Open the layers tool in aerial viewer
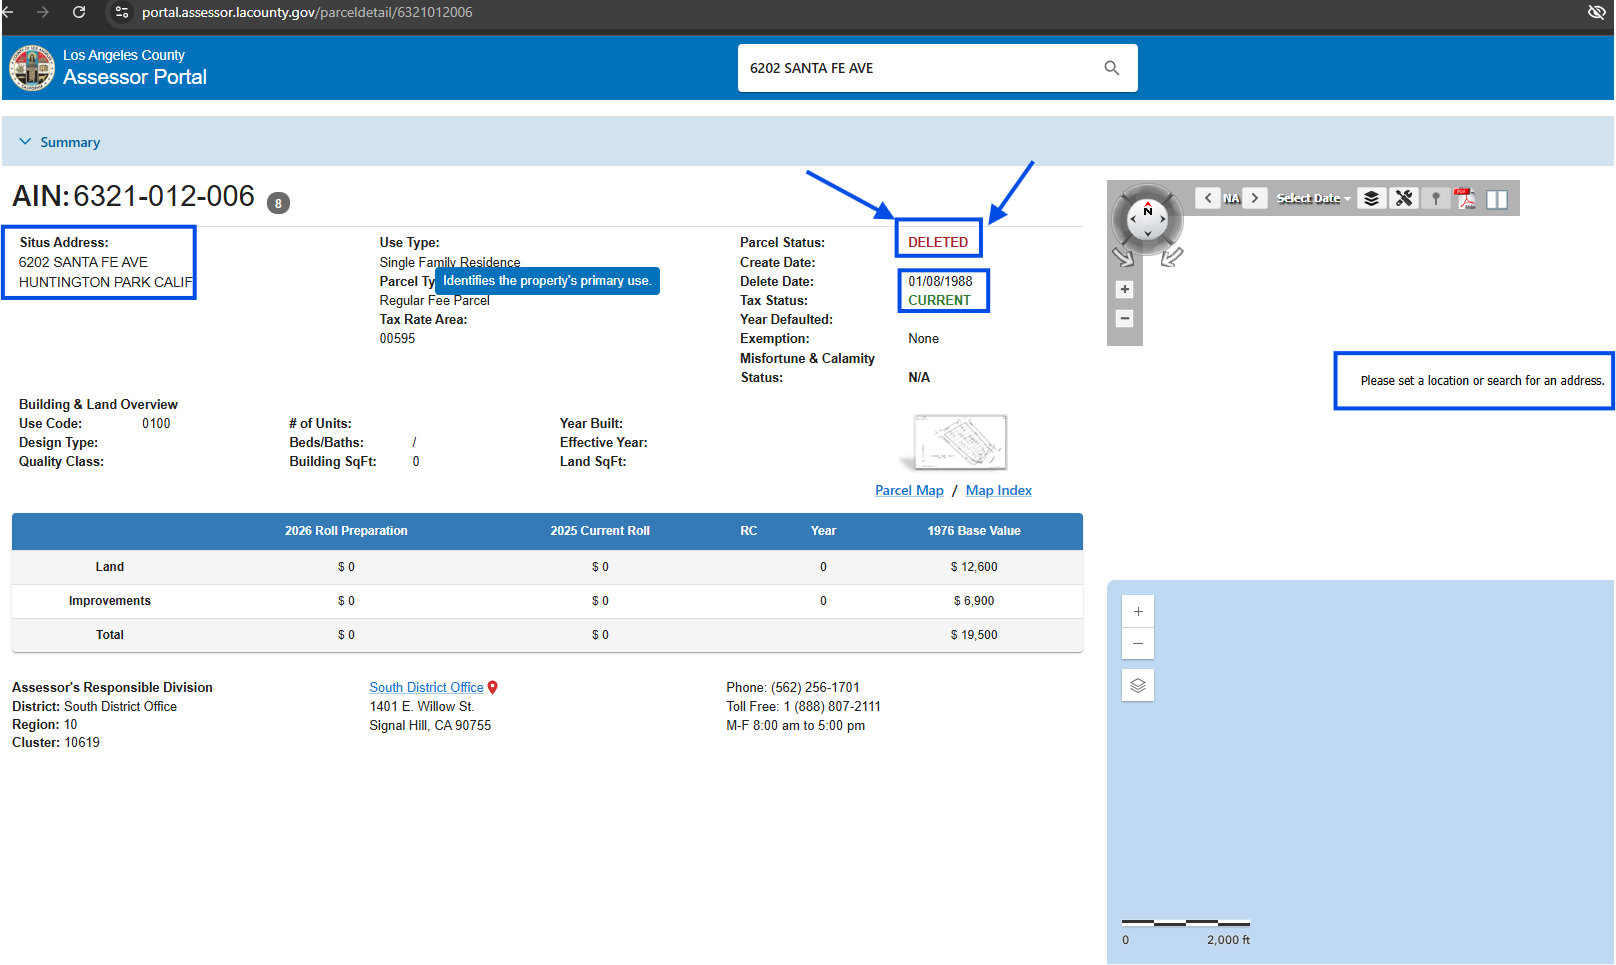This screenshot has width=1616, height=965. pos(1371,198)
